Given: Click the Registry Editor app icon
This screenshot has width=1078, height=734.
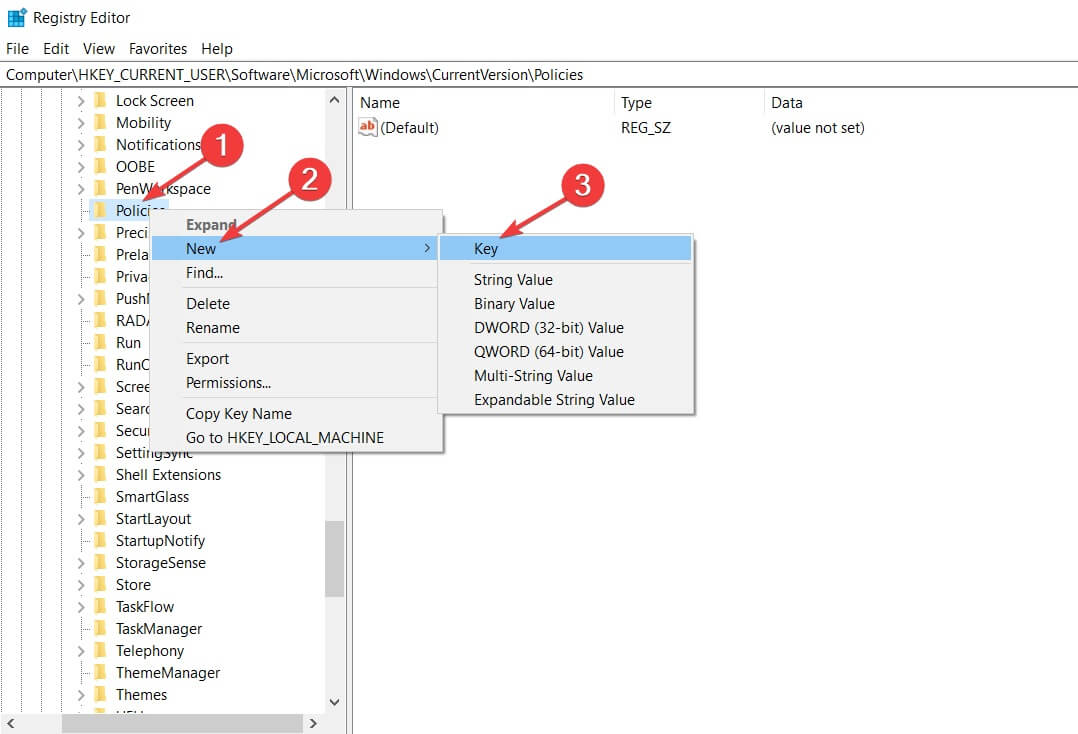Looking at the screenshot, I should coord(16,17).
